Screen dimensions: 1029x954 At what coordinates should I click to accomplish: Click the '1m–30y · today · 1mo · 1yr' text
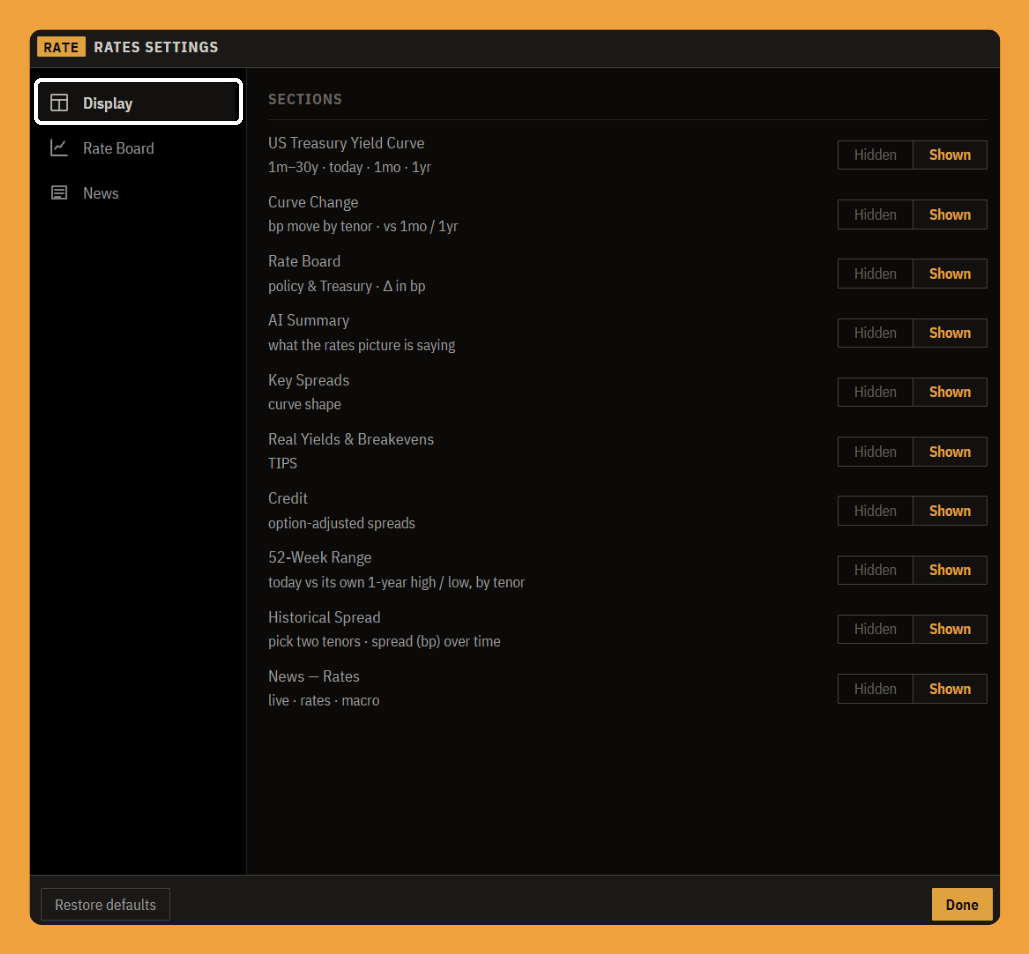(349, 167)
